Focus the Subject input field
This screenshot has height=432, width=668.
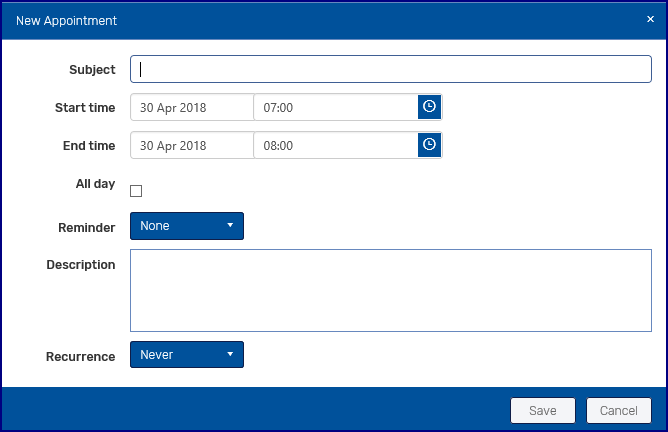click(x=391, y=69)
